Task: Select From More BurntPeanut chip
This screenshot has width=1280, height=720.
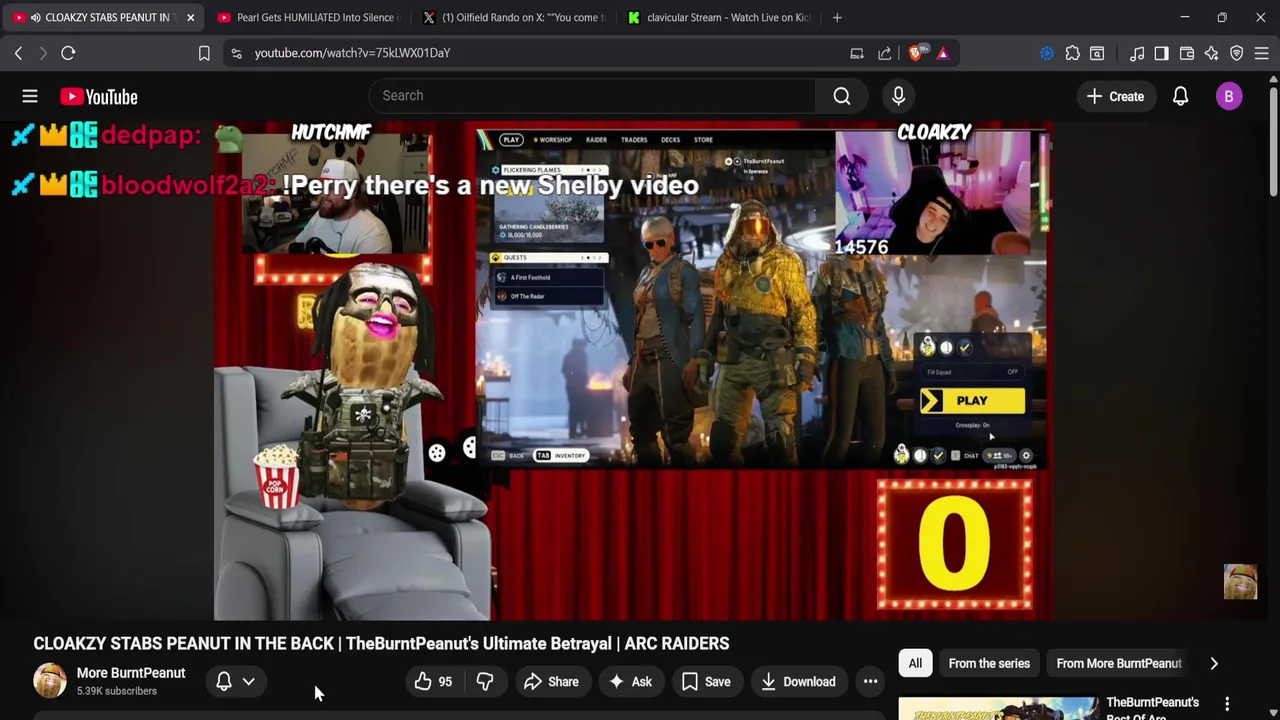Action: pyautogui.click(x=1119, y=663)
